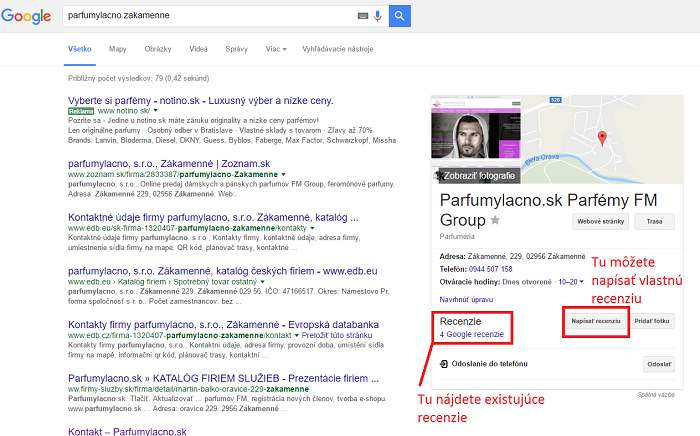Open the Zoznam.sk parfumylacno result title
Screen dimensions: 700x436
169,163
